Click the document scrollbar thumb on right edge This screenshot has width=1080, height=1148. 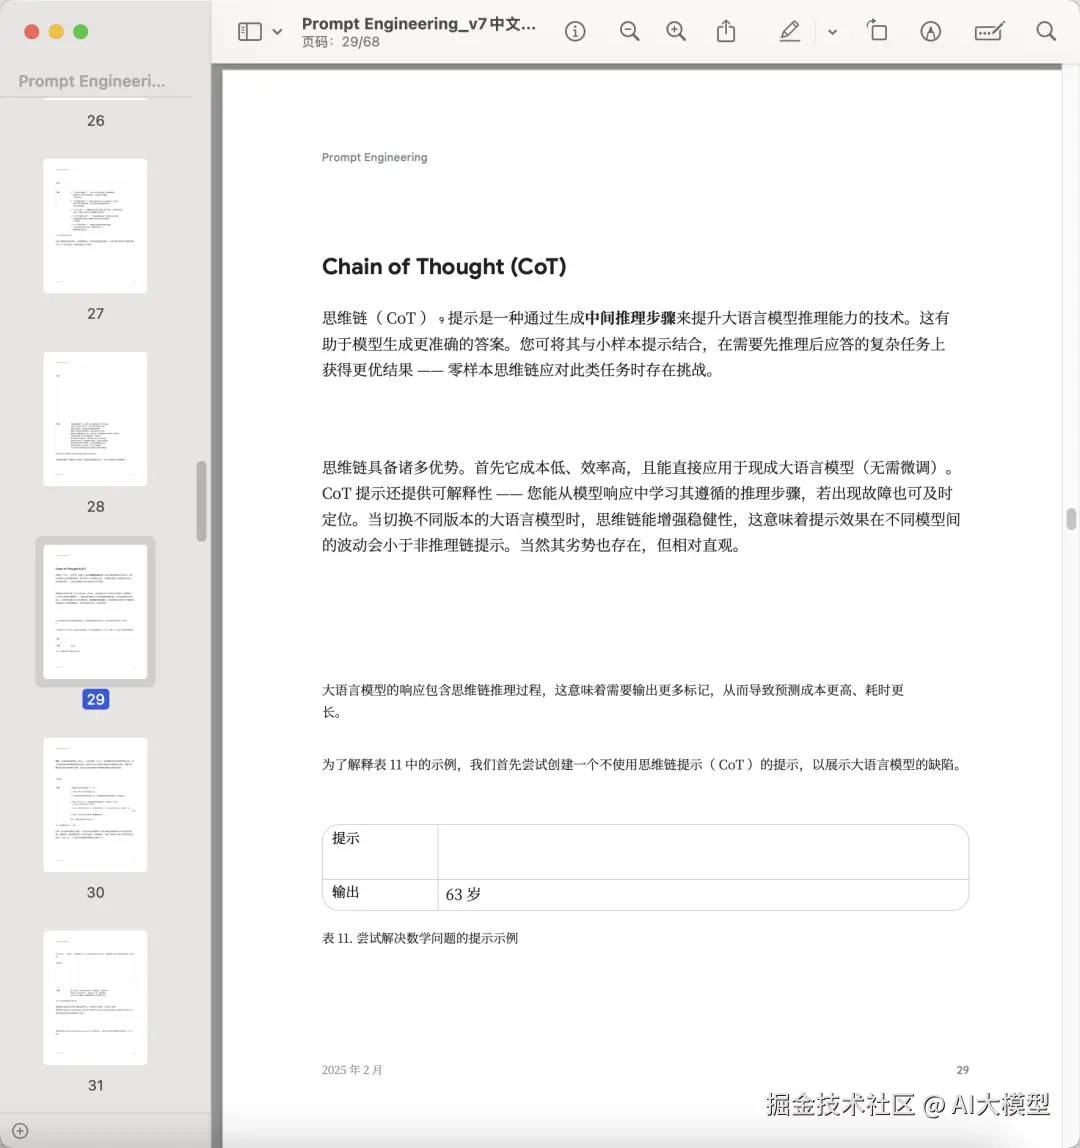pyautogui.click(x=1071, y=518)
